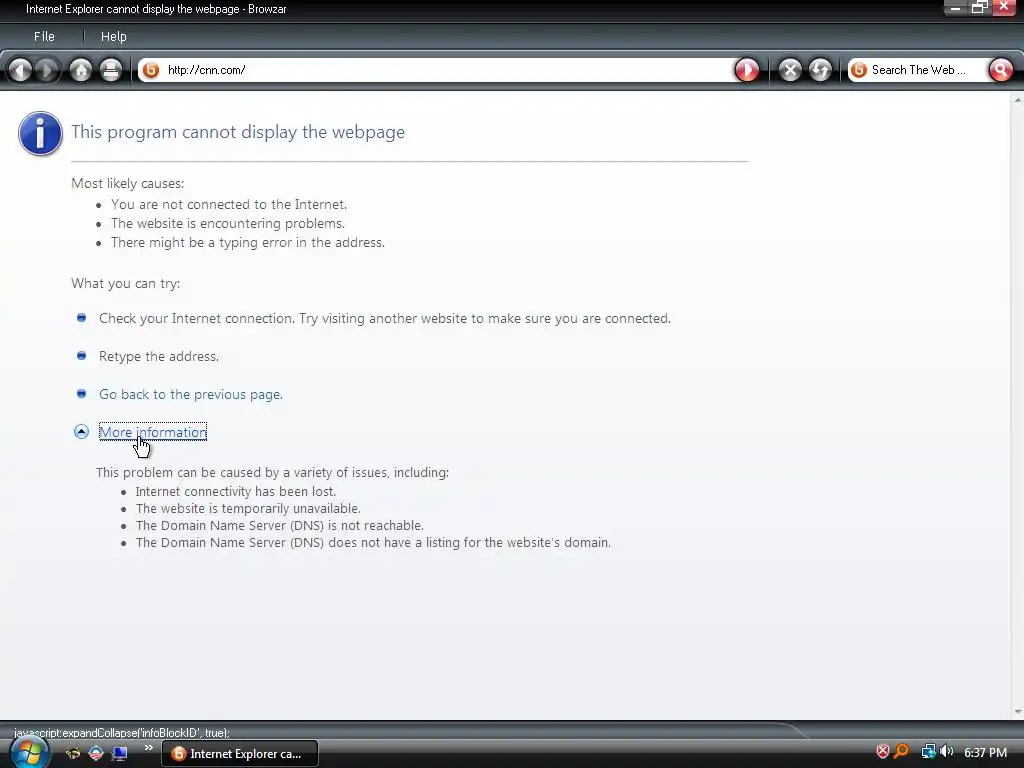
Task: Stop loading with the X button
Action: click(x=790, y=70)
